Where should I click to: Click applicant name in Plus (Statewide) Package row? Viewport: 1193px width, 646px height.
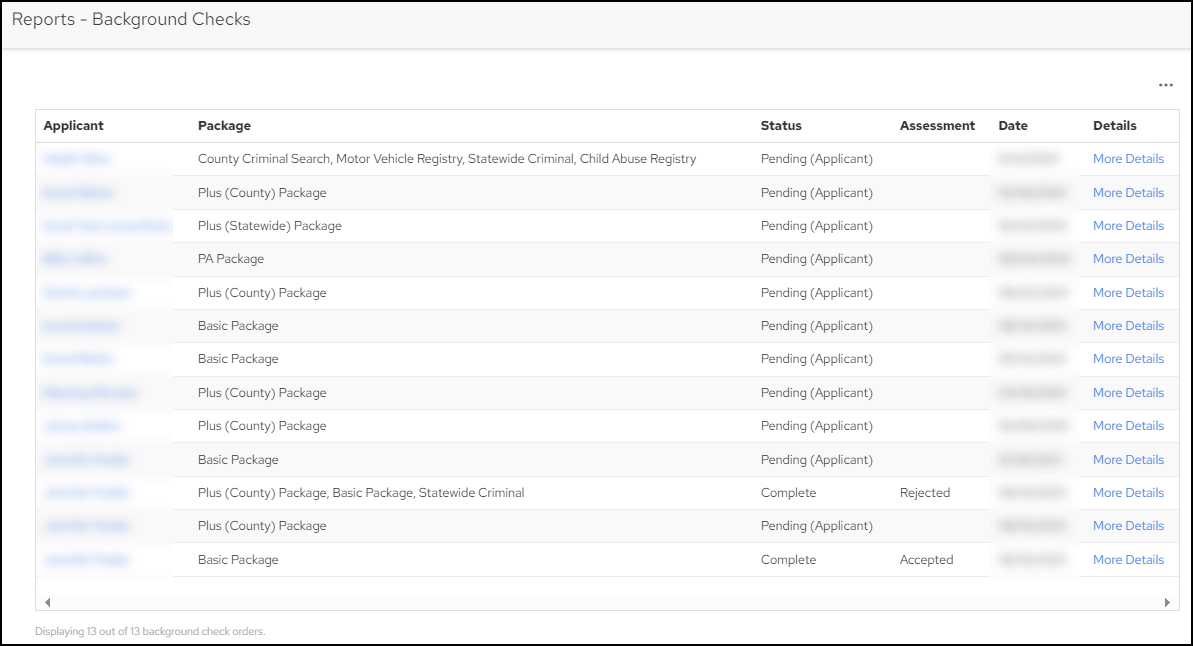pos(105,226)
